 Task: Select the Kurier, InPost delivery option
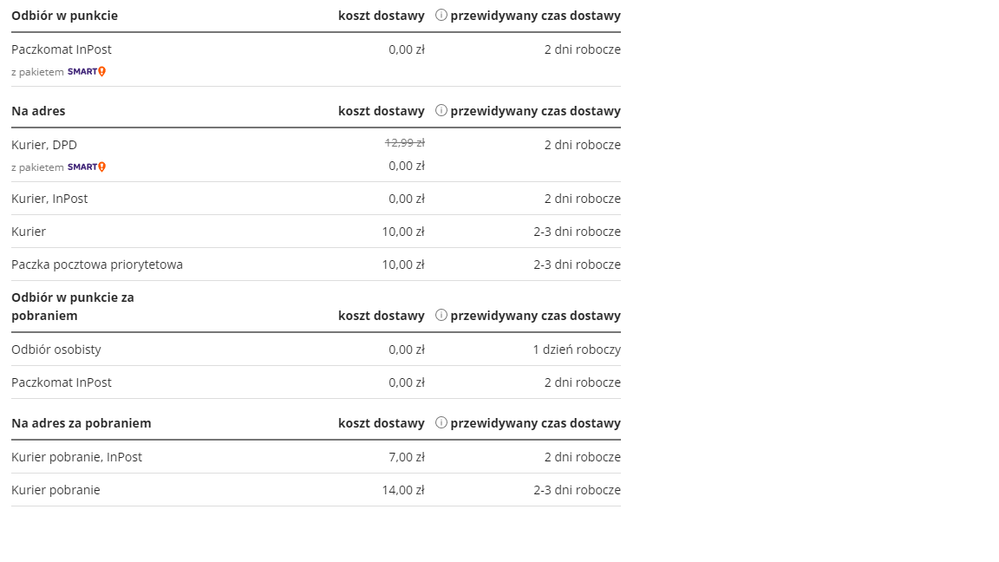50,199
